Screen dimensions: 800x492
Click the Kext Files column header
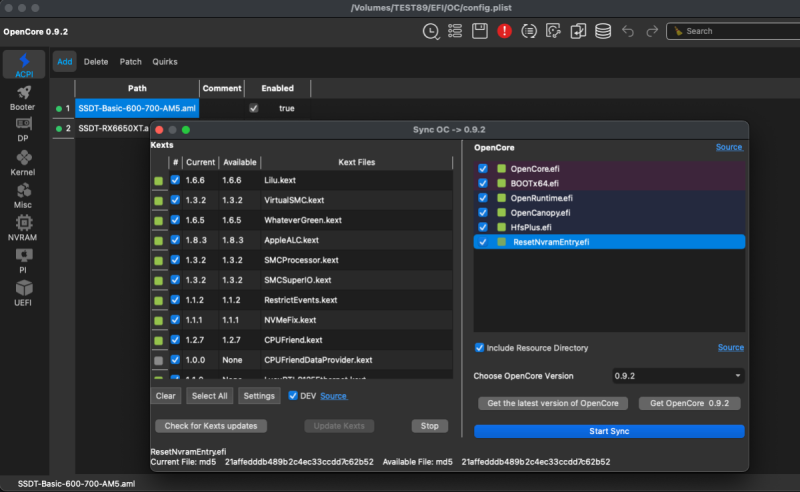(x=357, y=162)
